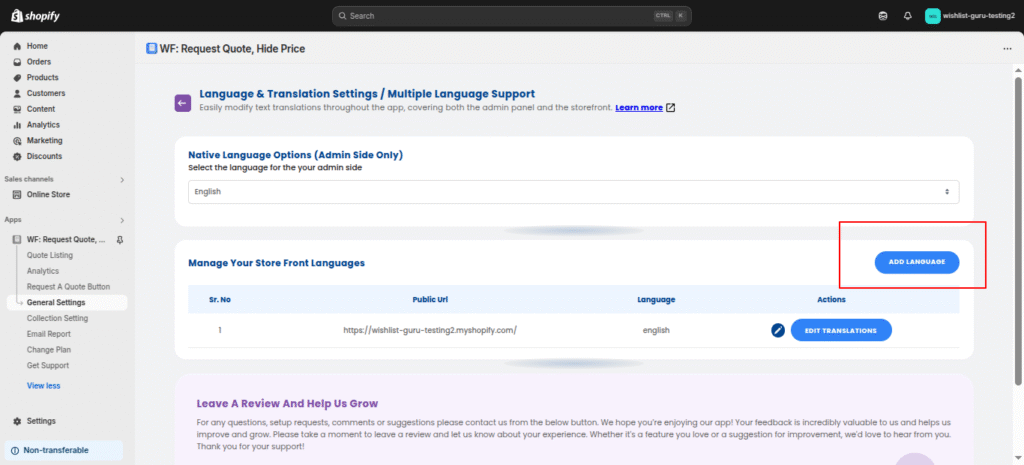Expand the Apps section chevron

click(x=121, y=220)
